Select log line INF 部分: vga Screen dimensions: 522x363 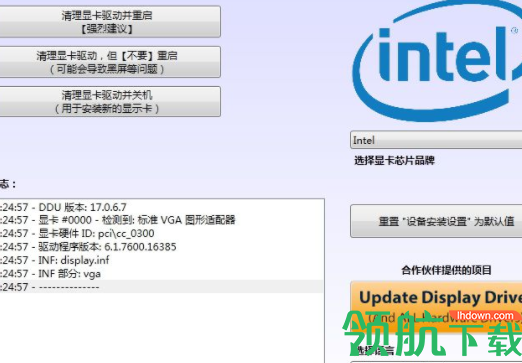pyautogui.click(x=161, y=273)
